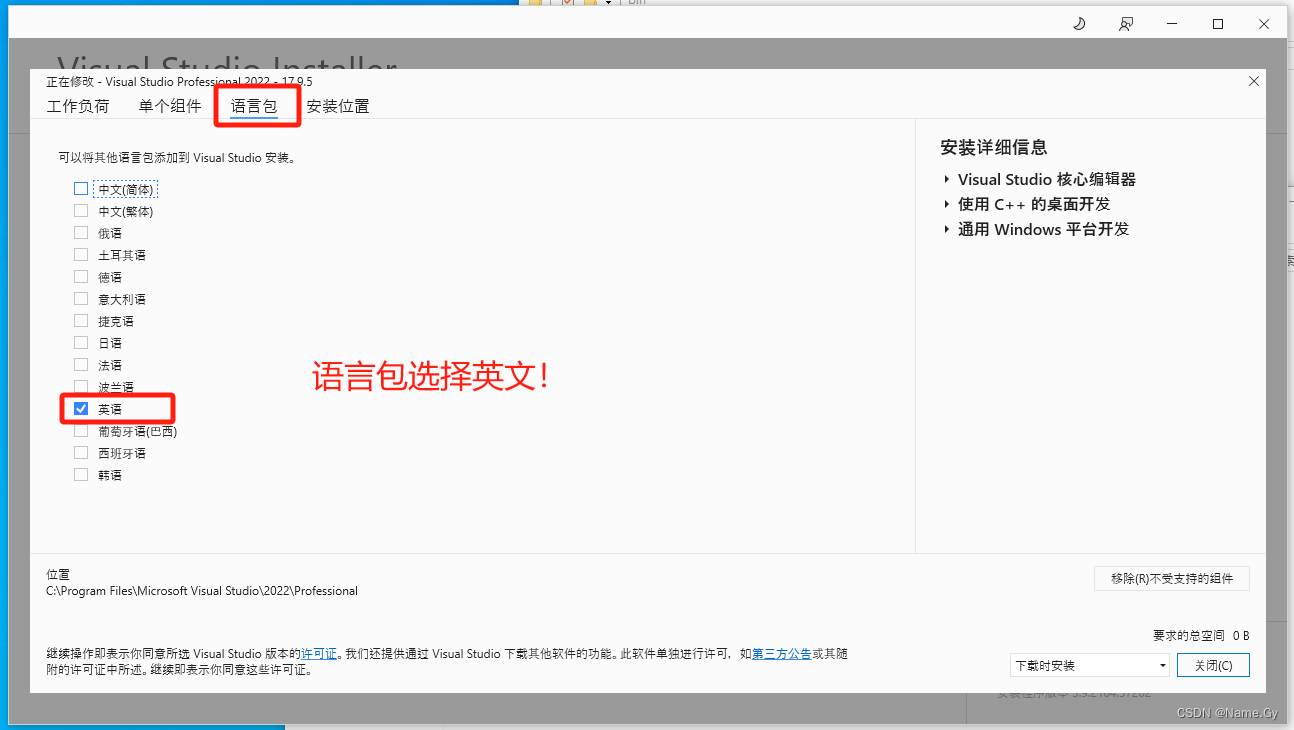The width and height of the screenshot is (1294, 730).
Task: Toggle dark theme with the moon icon
Action: (1079, 23)
